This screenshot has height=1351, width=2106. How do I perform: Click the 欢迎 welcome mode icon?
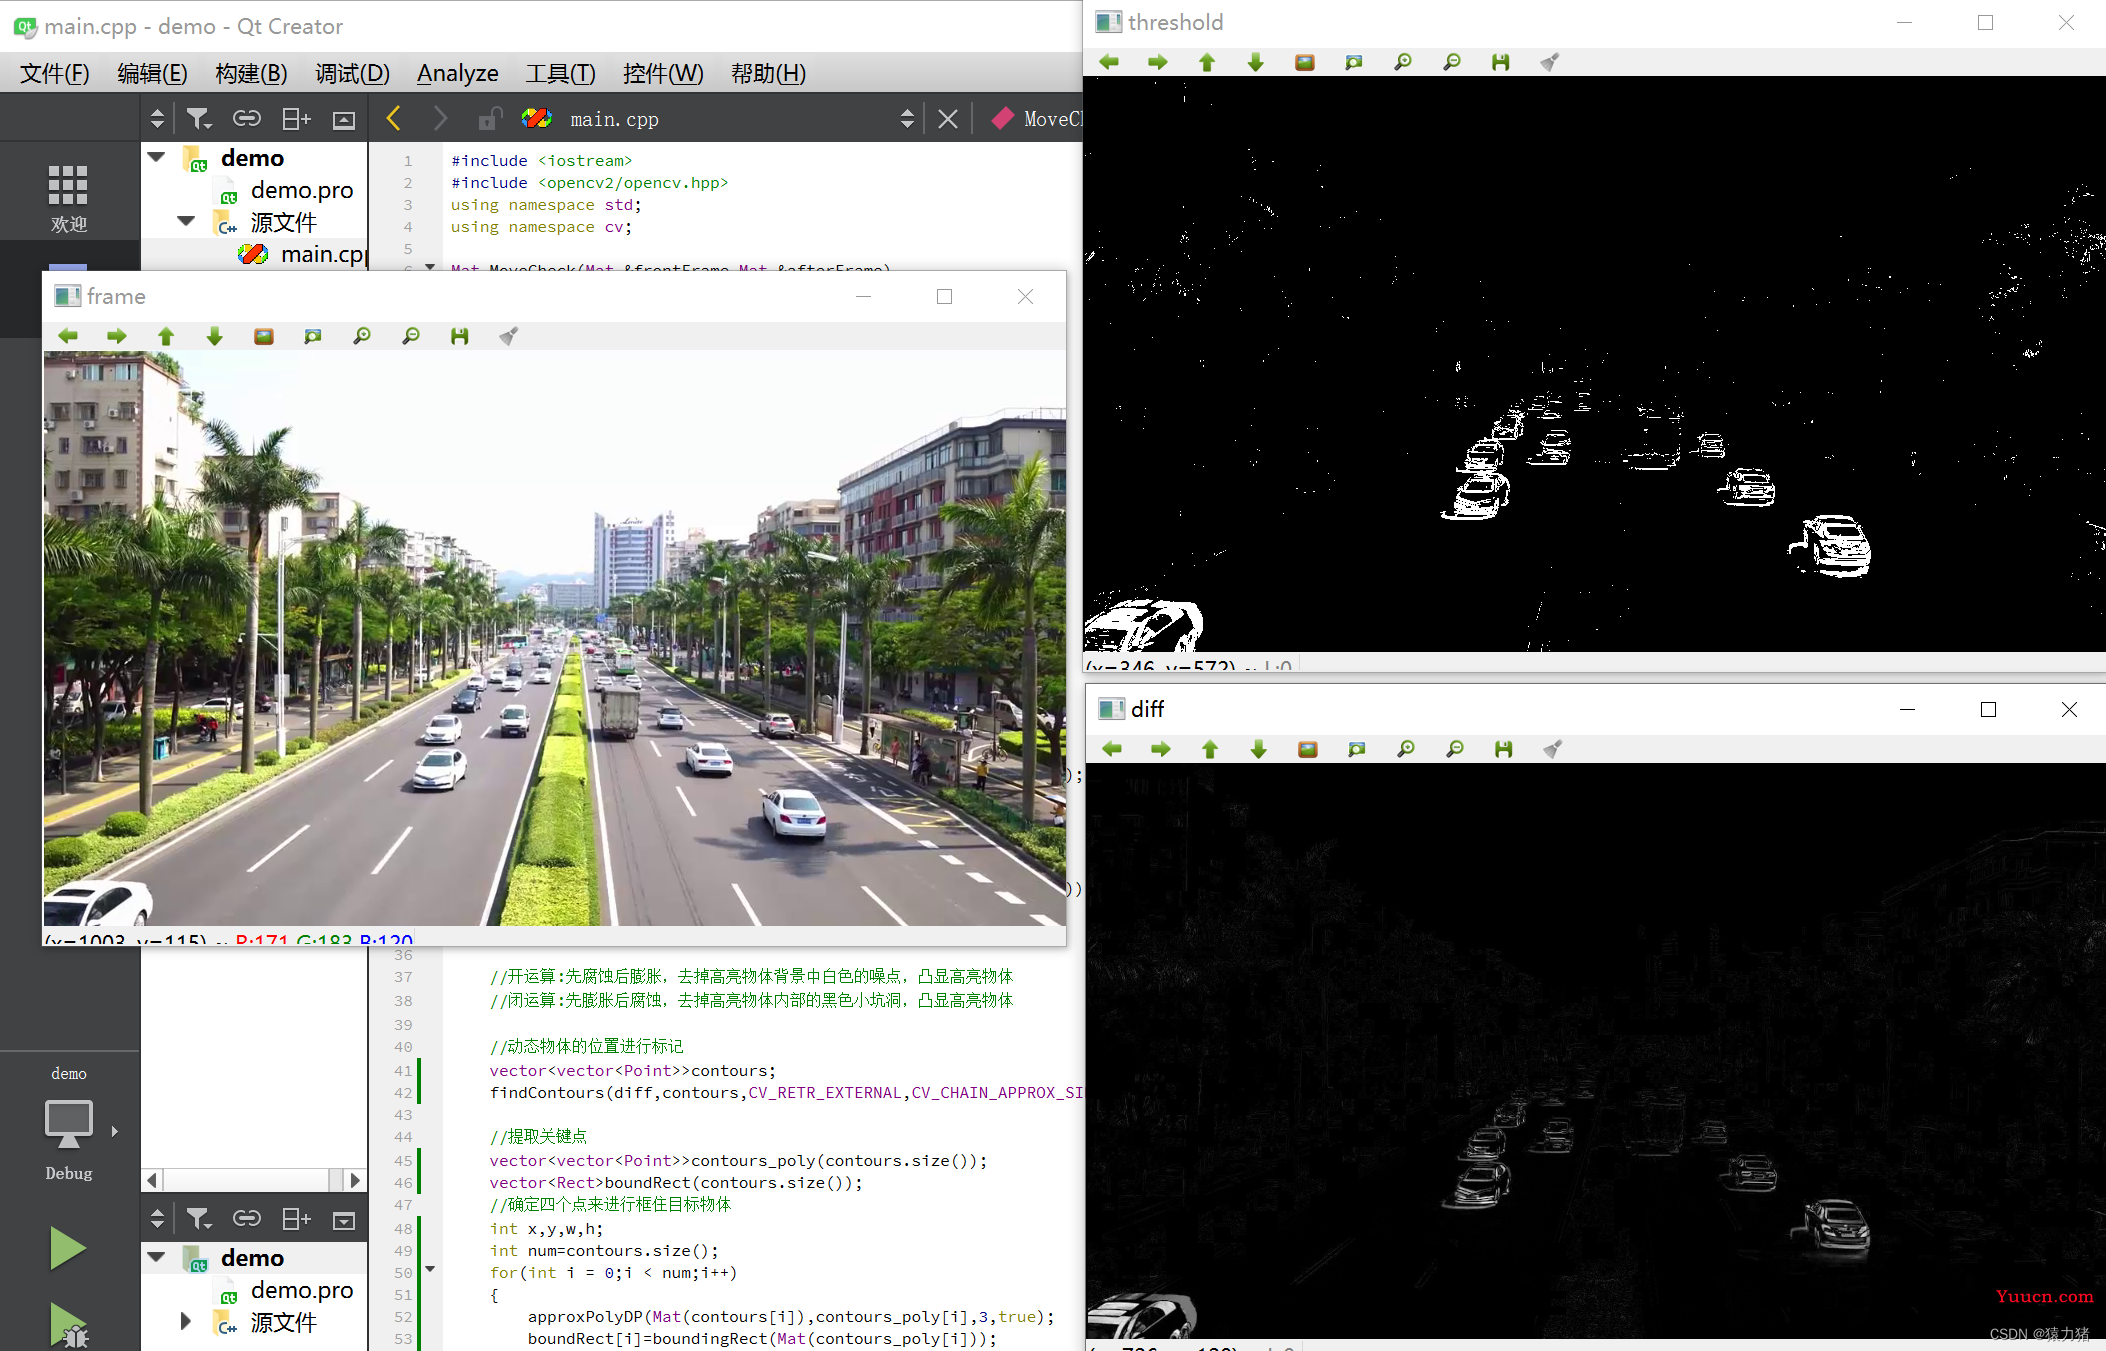pos(68,198)
